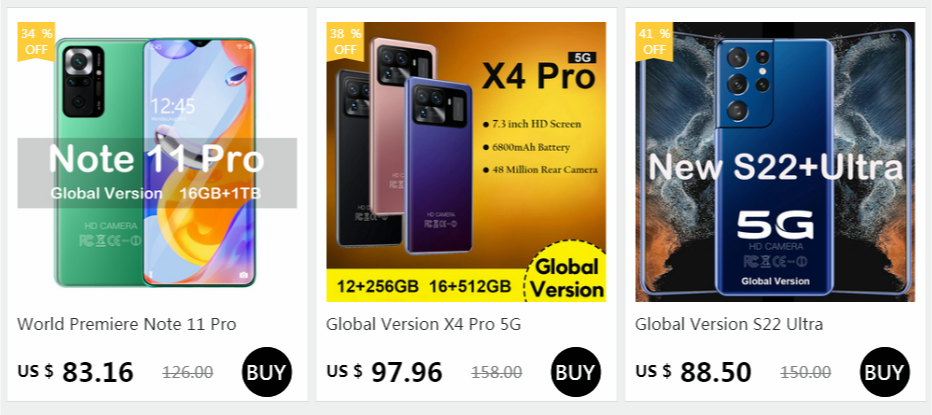932x415 pixels.
Task: Open Global Version S22 Ultra title link
Action: (729, 324)
